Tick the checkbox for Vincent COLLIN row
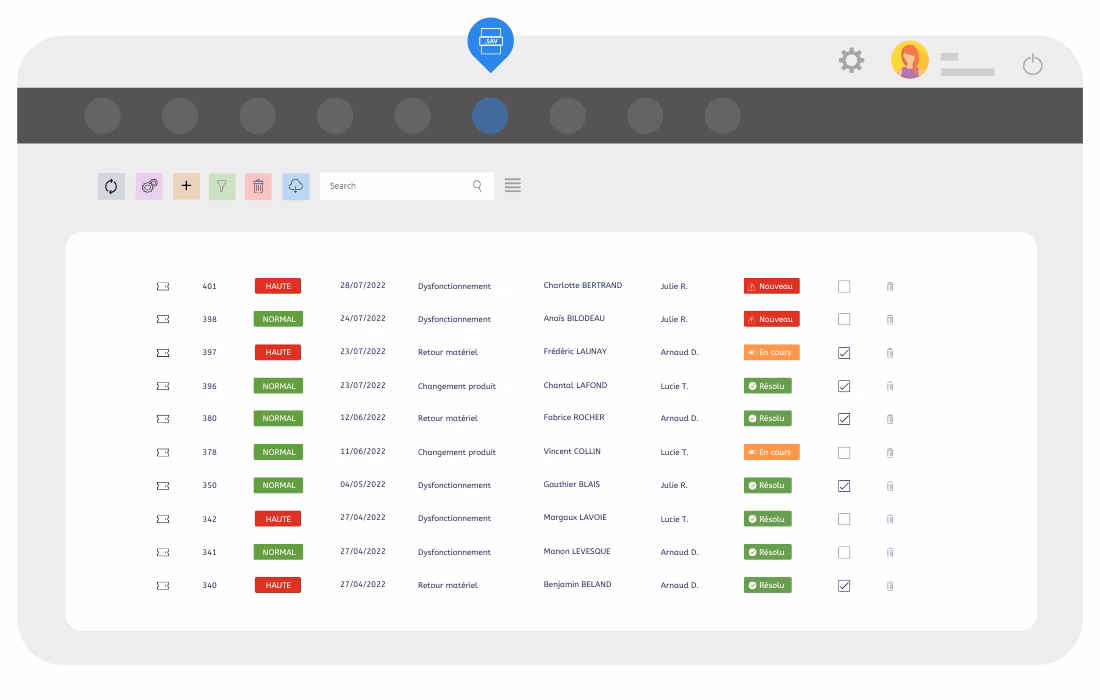Screen dimensions: 1100x700 click(844, 453)
